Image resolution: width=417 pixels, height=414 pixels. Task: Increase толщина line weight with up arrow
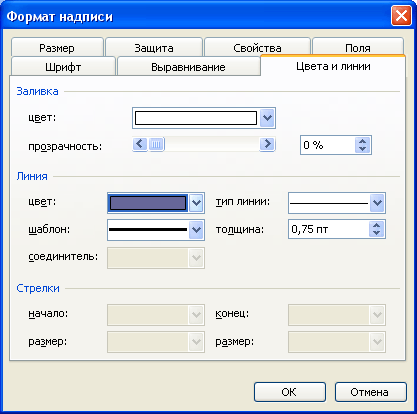point(377,225)
